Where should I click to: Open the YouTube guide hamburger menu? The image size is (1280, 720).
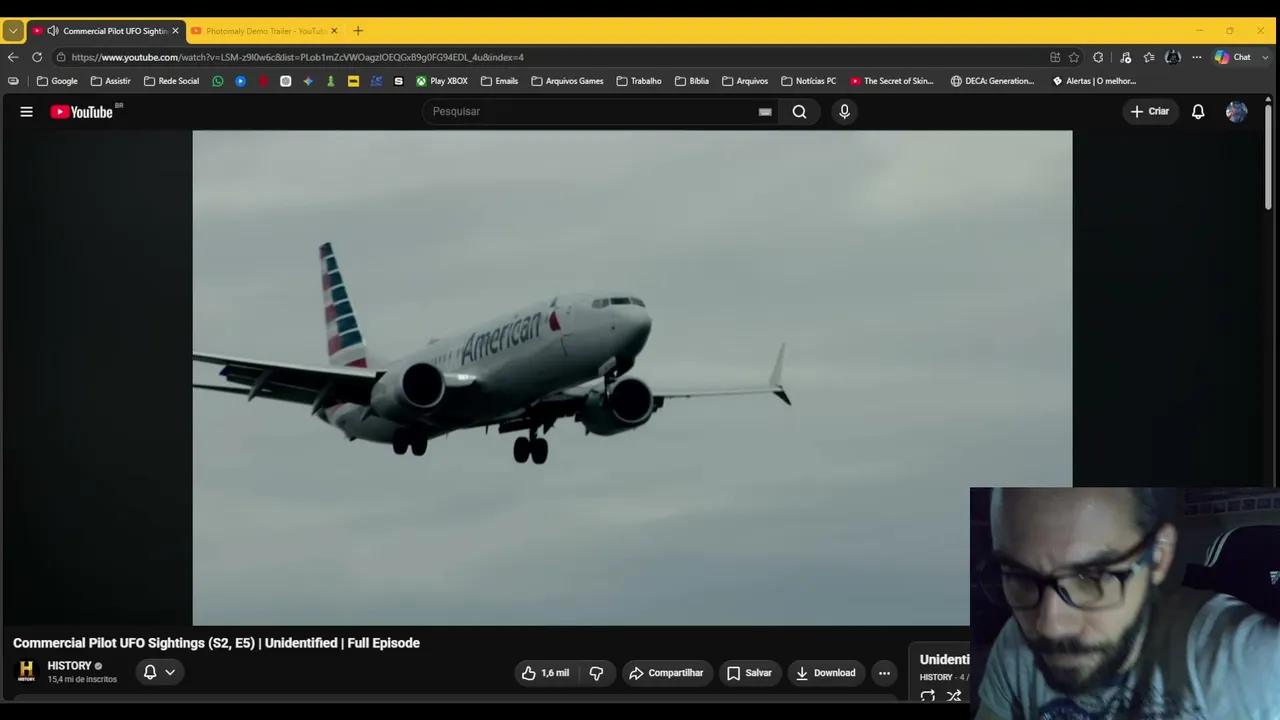point(27,112)
